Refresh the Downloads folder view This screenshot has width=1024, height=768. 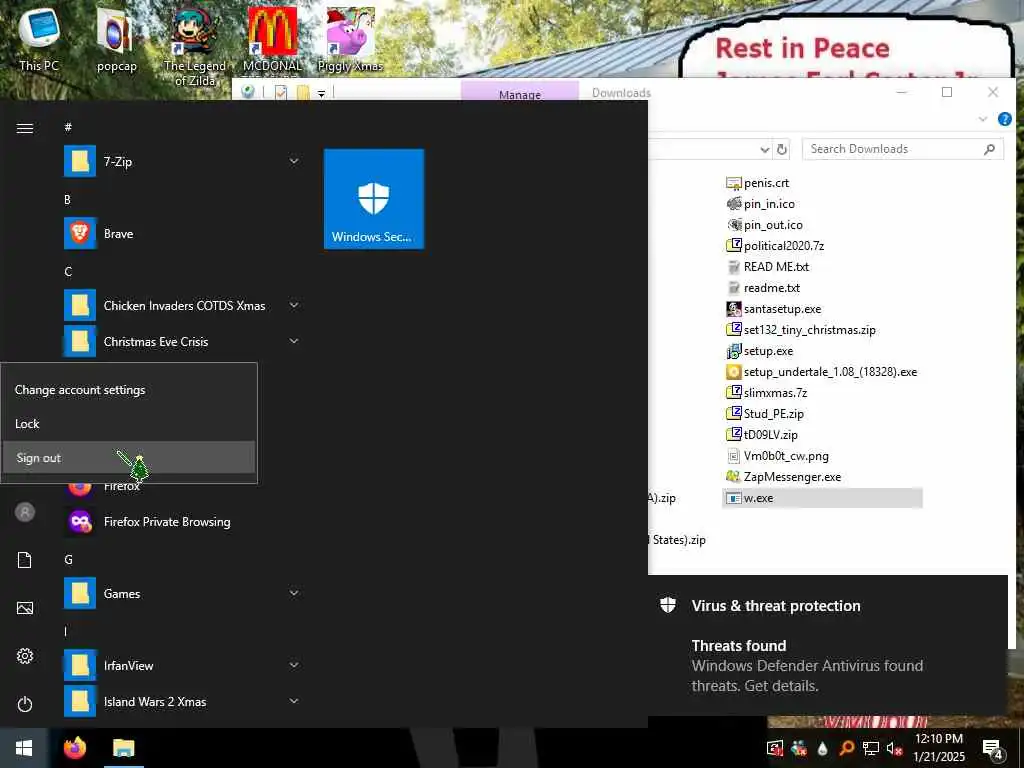pos(782,150)
